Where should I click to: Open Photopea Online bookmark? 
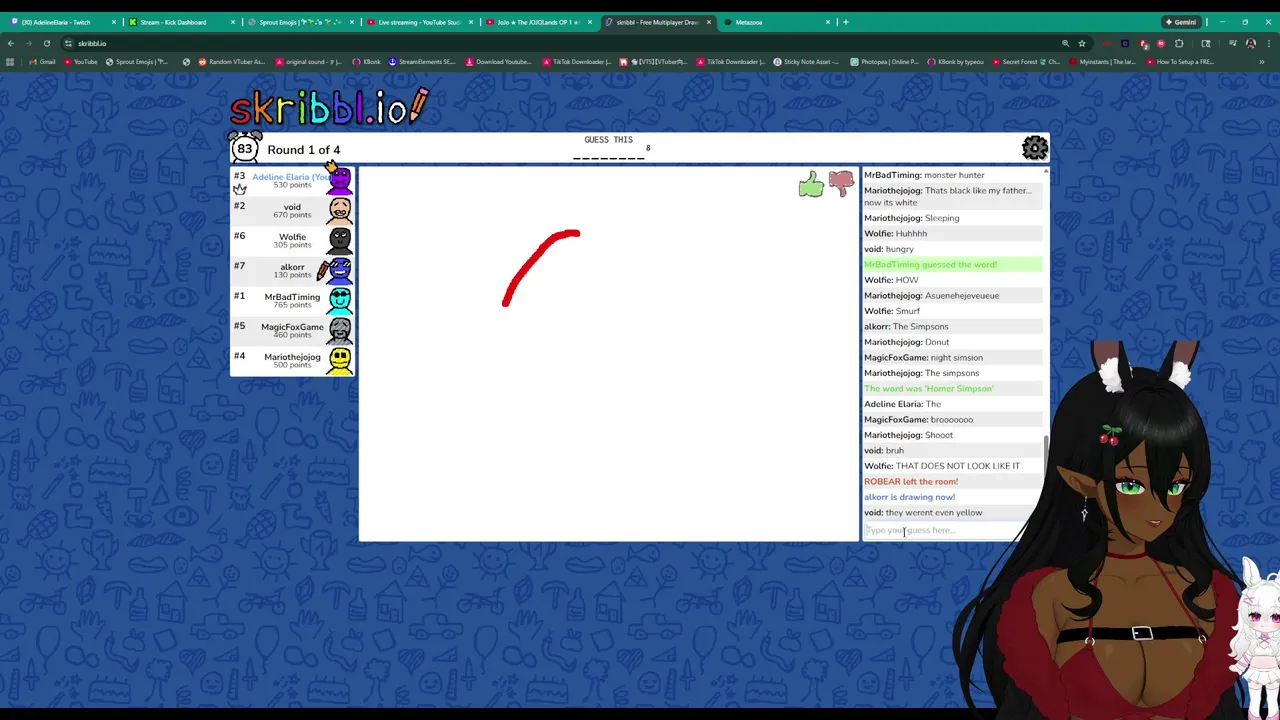coord(885,62)
